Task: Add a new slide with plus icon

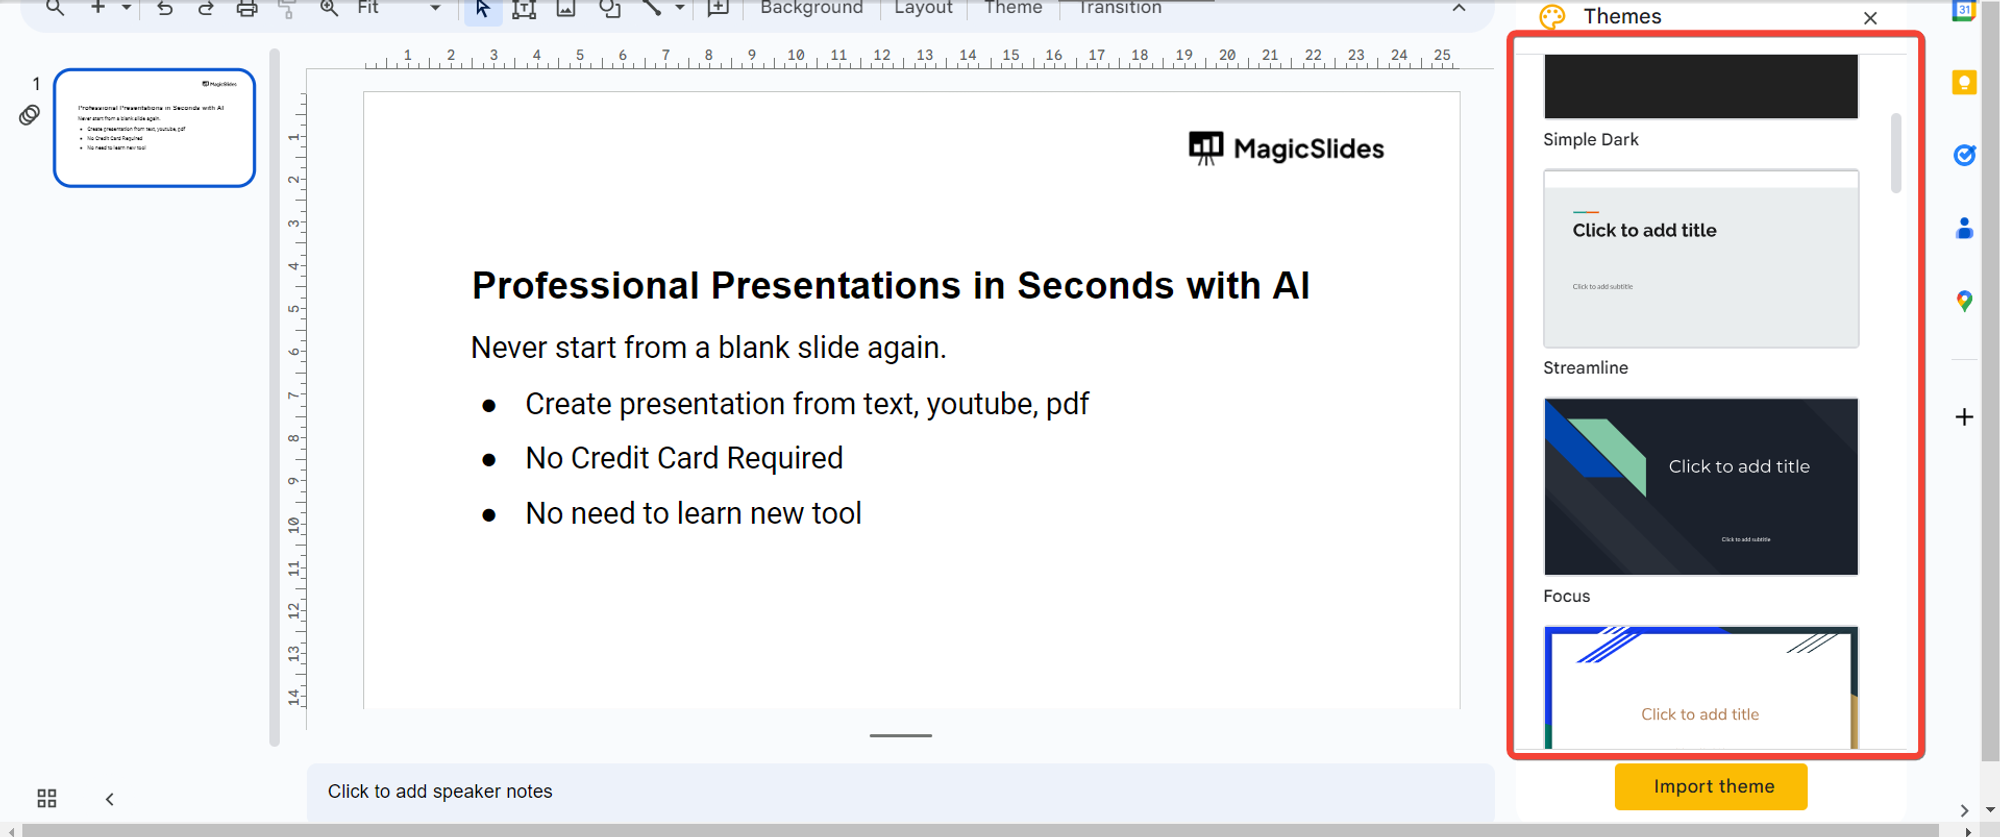Action: (98, 8)
